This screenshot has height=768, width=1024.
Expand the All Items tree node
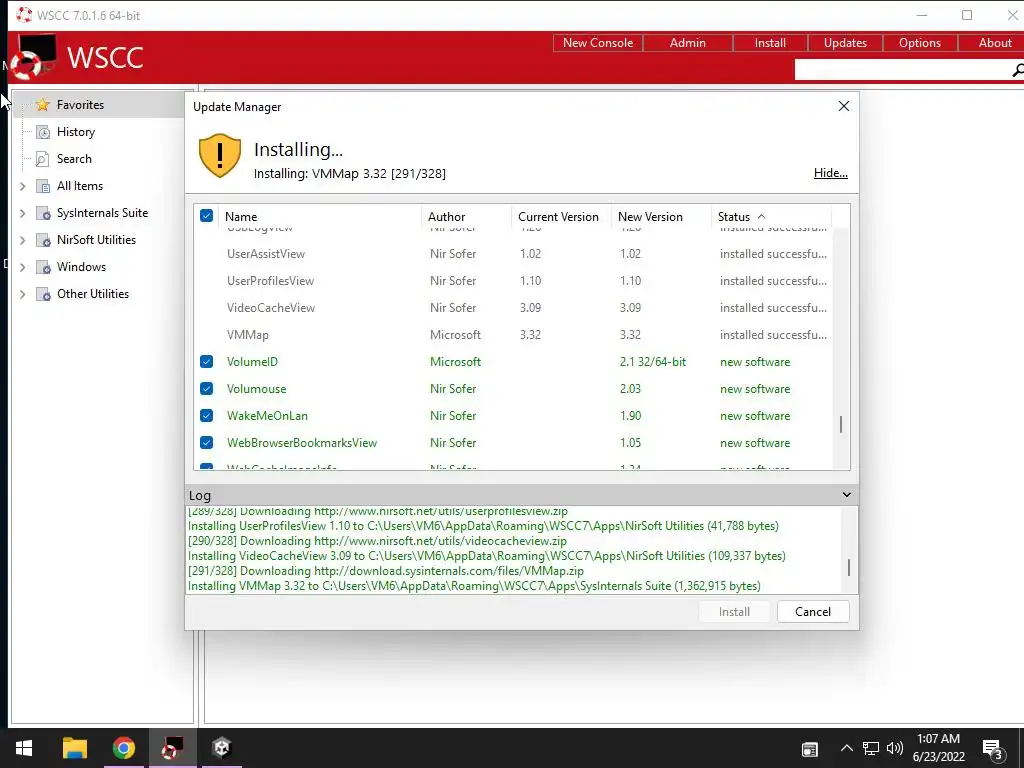(23, 186)
